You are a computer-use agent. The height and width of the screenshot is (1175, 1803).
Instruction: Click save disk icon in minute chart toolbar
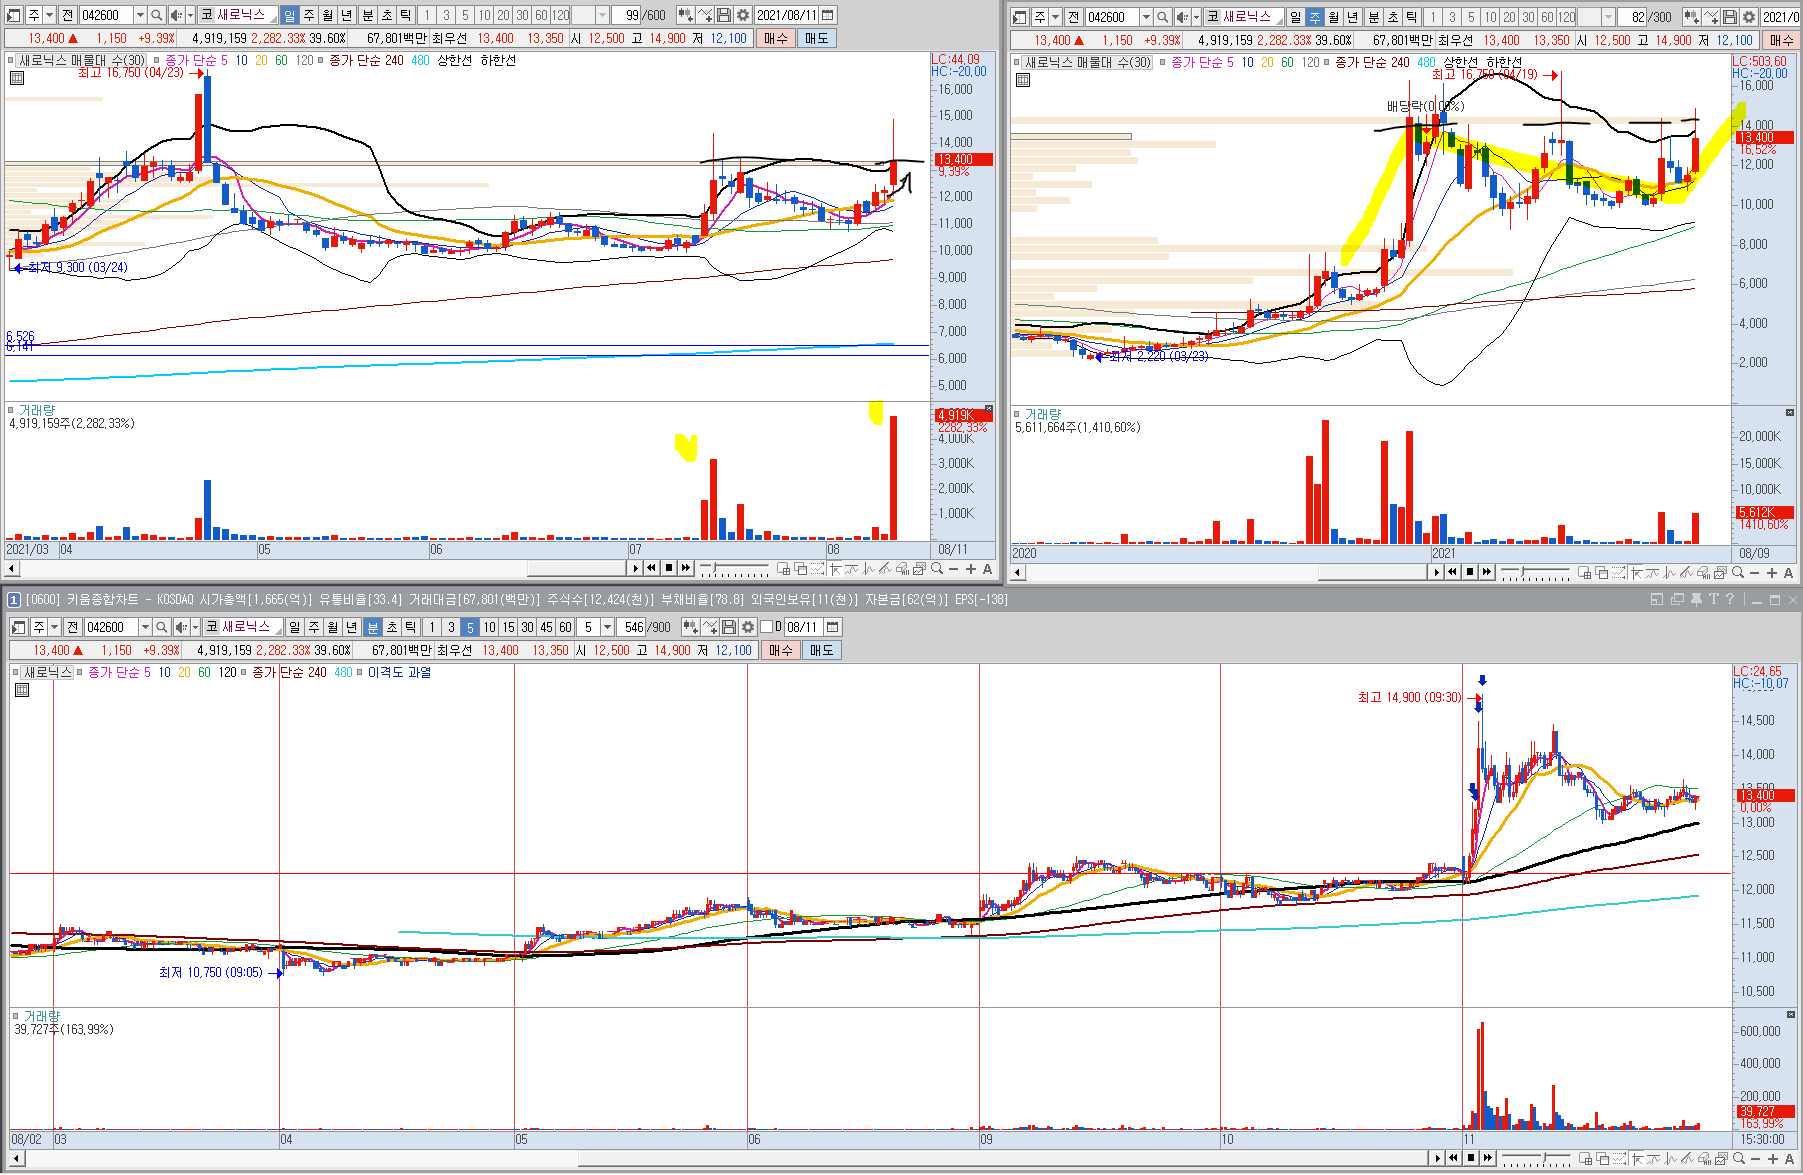[x=729, y=627]
